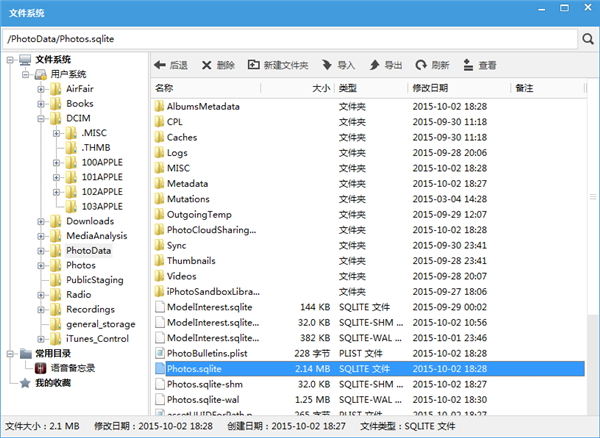The width and height of the screenshot is (600, 438).
Task: Expand the .MISC folder node
Action: [x=56, y=133]
